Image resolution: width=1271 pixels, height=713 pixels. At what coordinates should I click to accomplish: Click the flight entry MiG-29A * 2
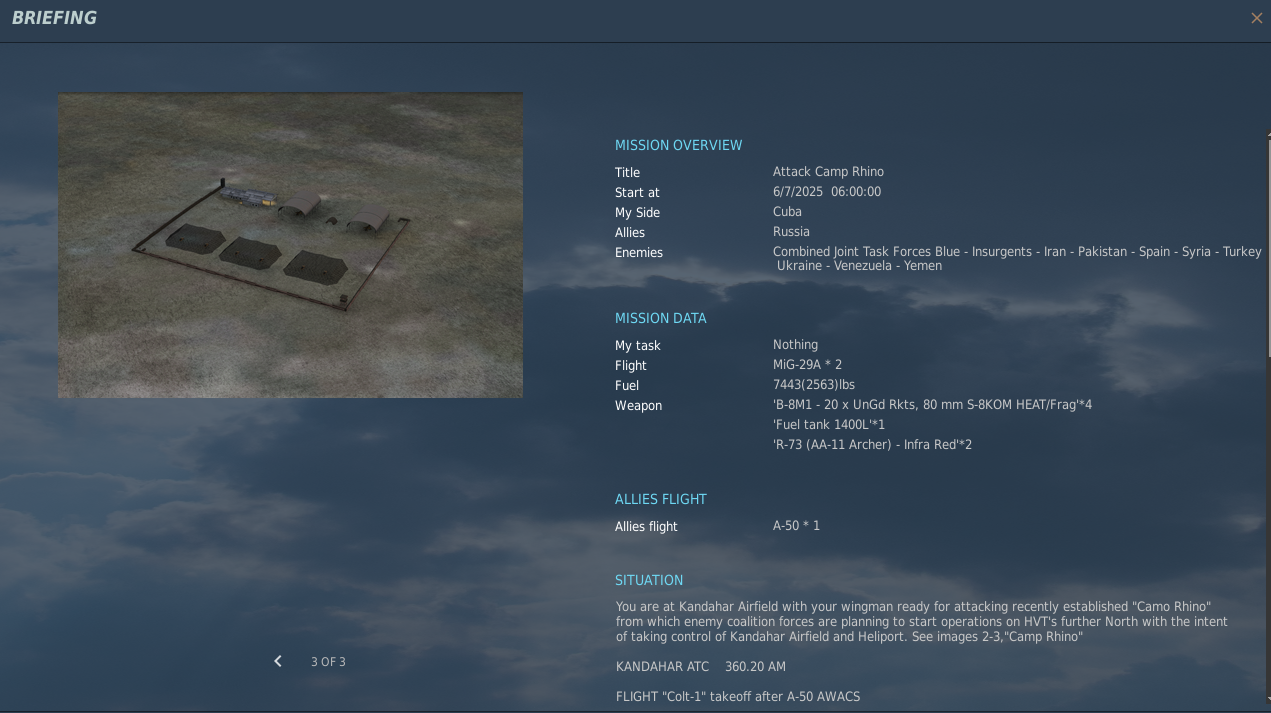click(x=807, y=365)
